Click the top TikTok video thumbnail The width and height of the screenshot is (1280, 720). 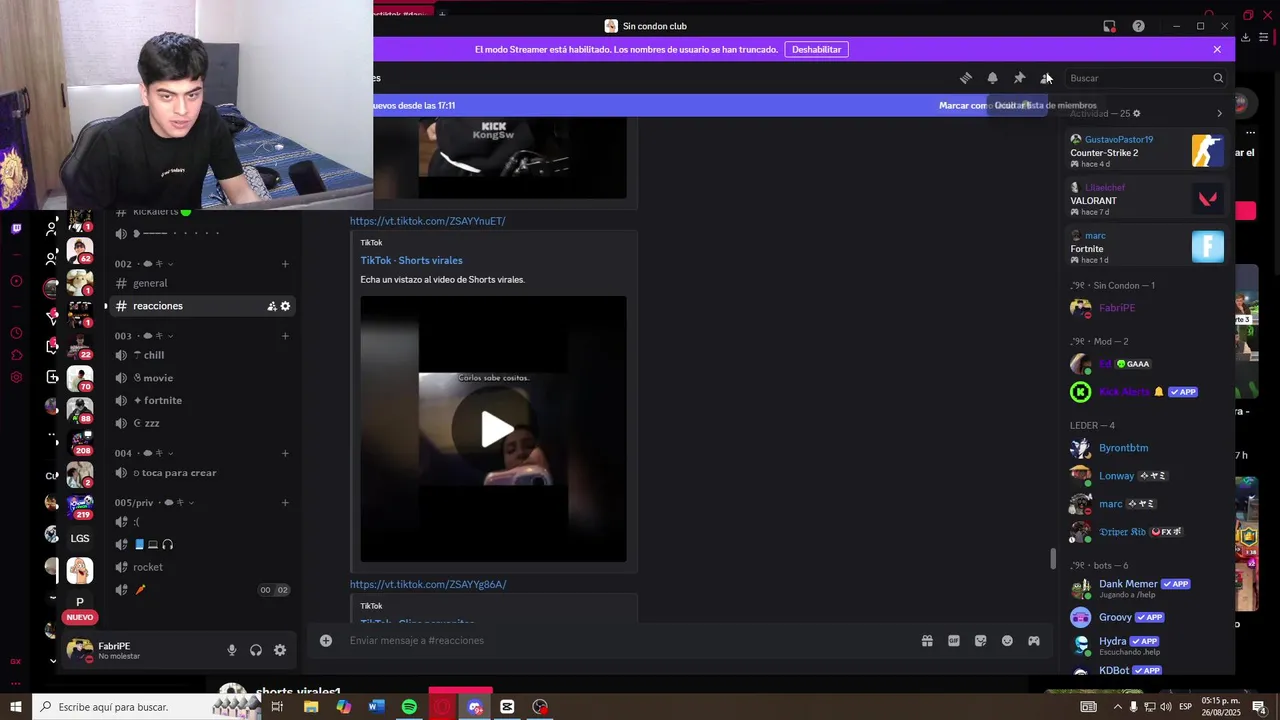[494, 157]
